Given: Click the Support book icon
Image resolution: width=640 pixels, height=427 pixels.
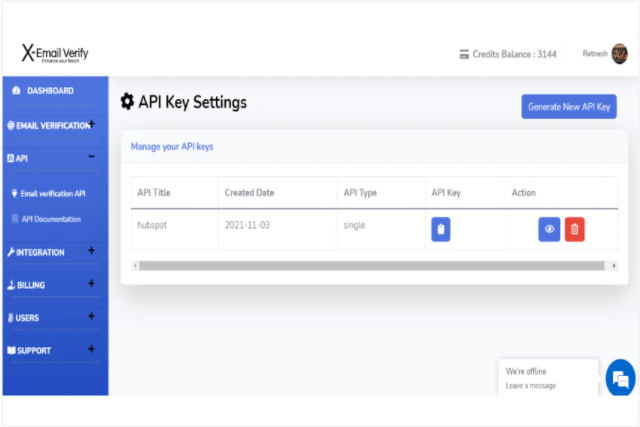Looking at the screenshot, I should [x=11, y=350].
